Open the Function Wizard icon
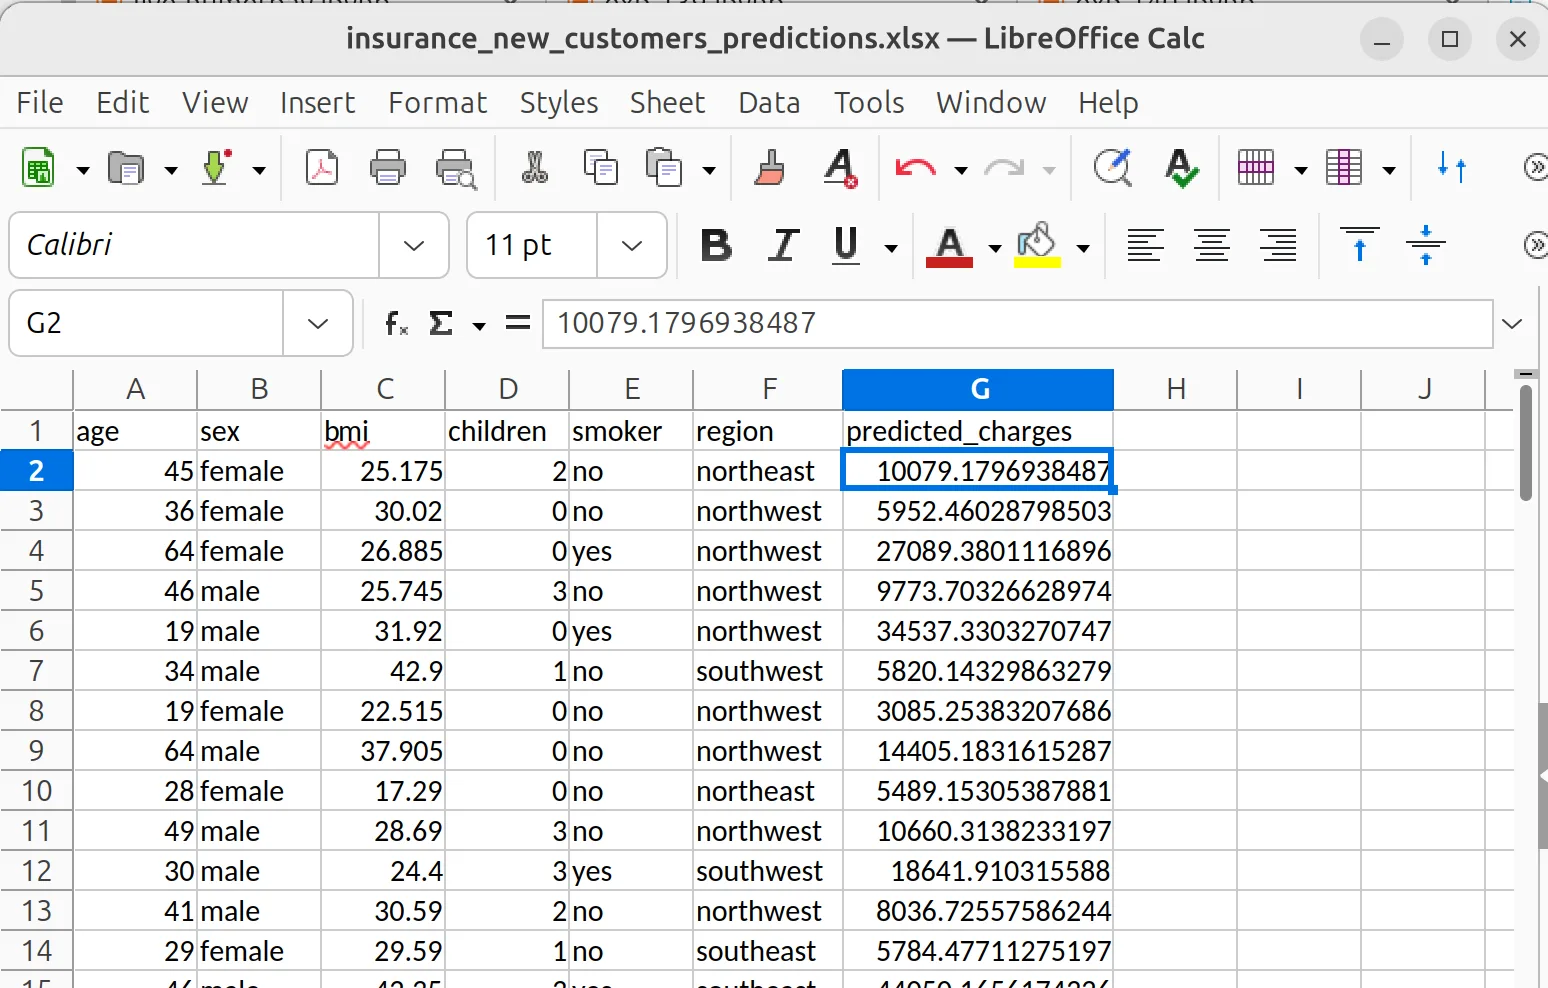This screenshot has width=1548, height=988. tap(397, 323)
